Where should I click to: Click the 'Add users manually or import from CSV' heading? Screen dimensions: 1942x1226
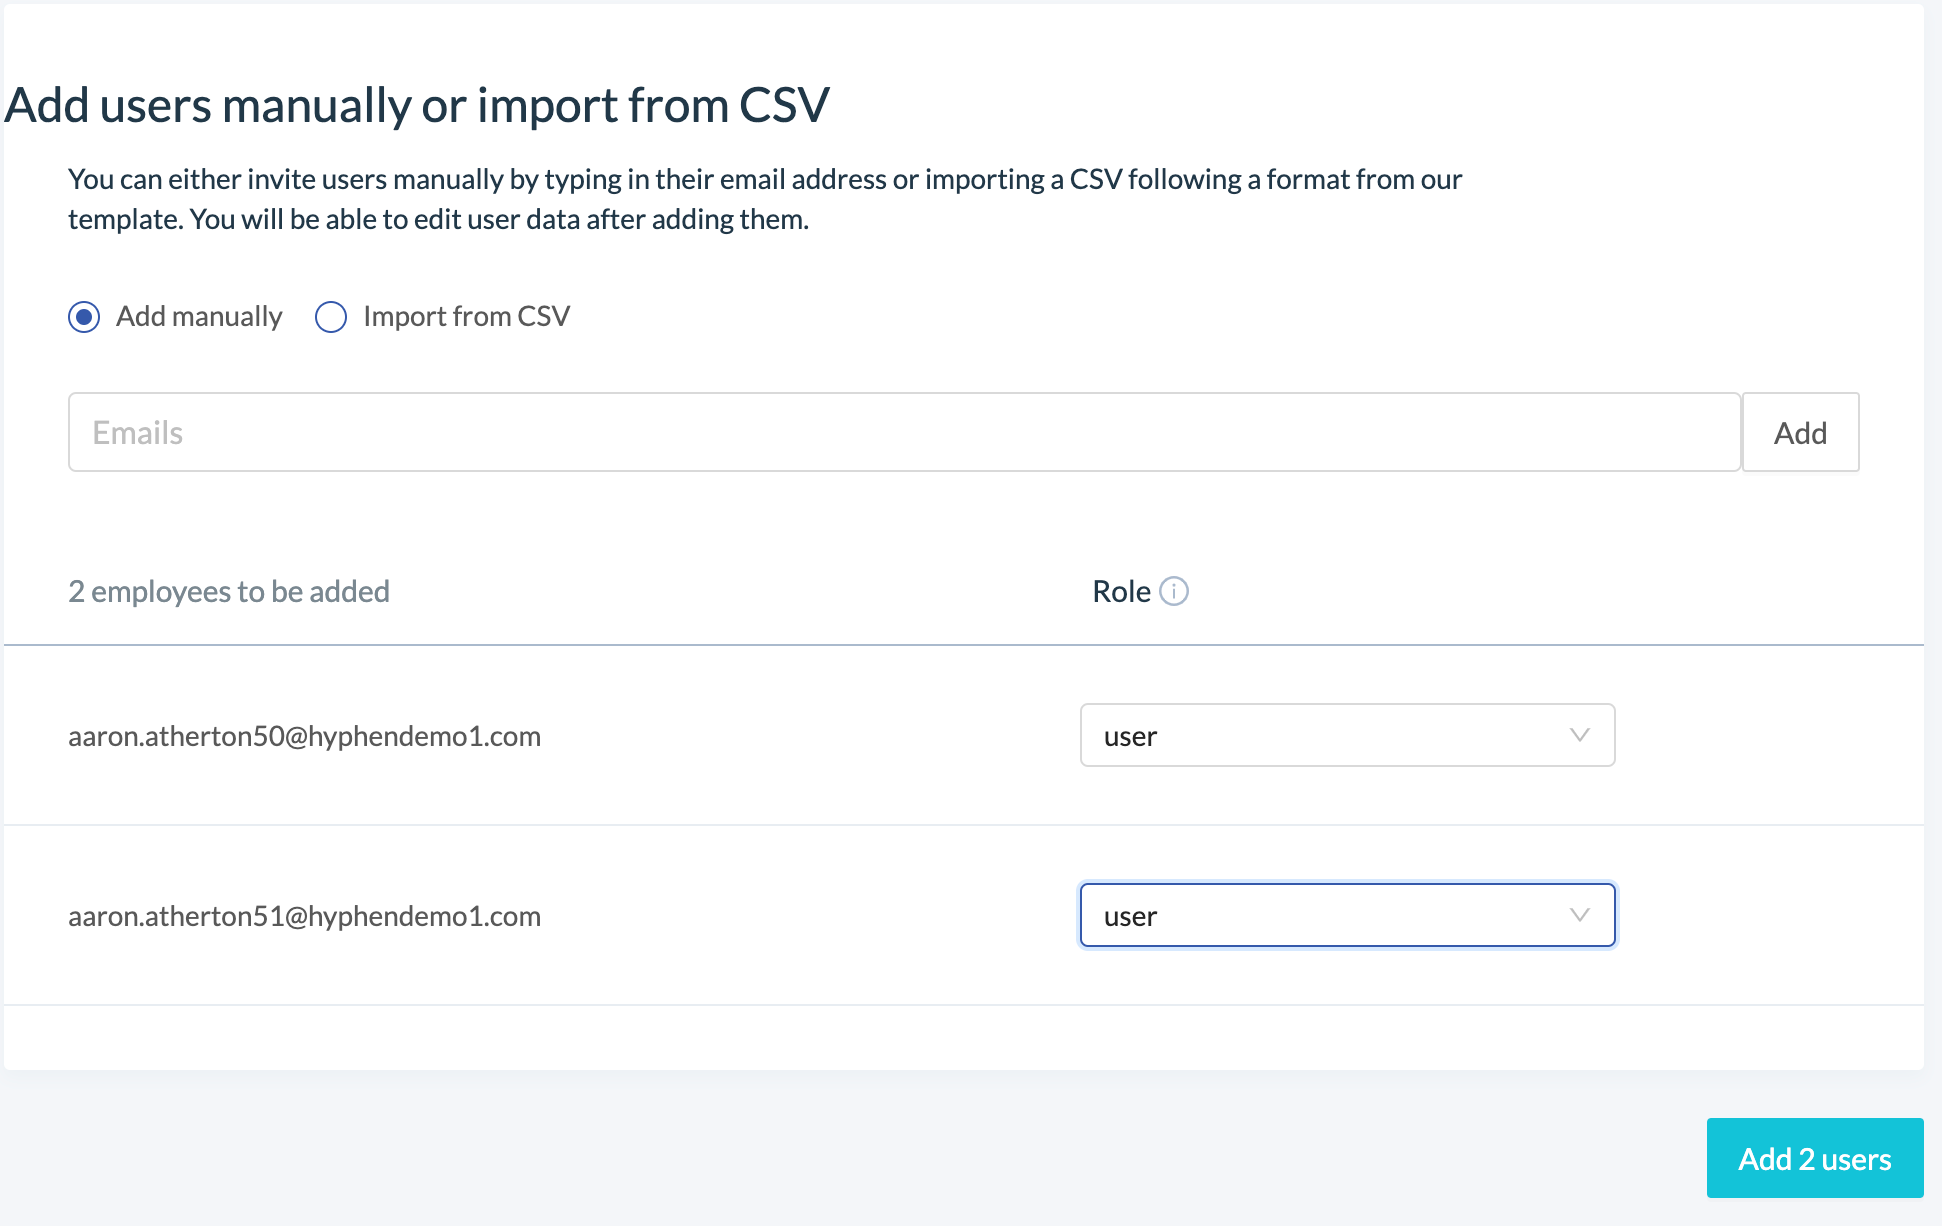[x=417, y=105]
